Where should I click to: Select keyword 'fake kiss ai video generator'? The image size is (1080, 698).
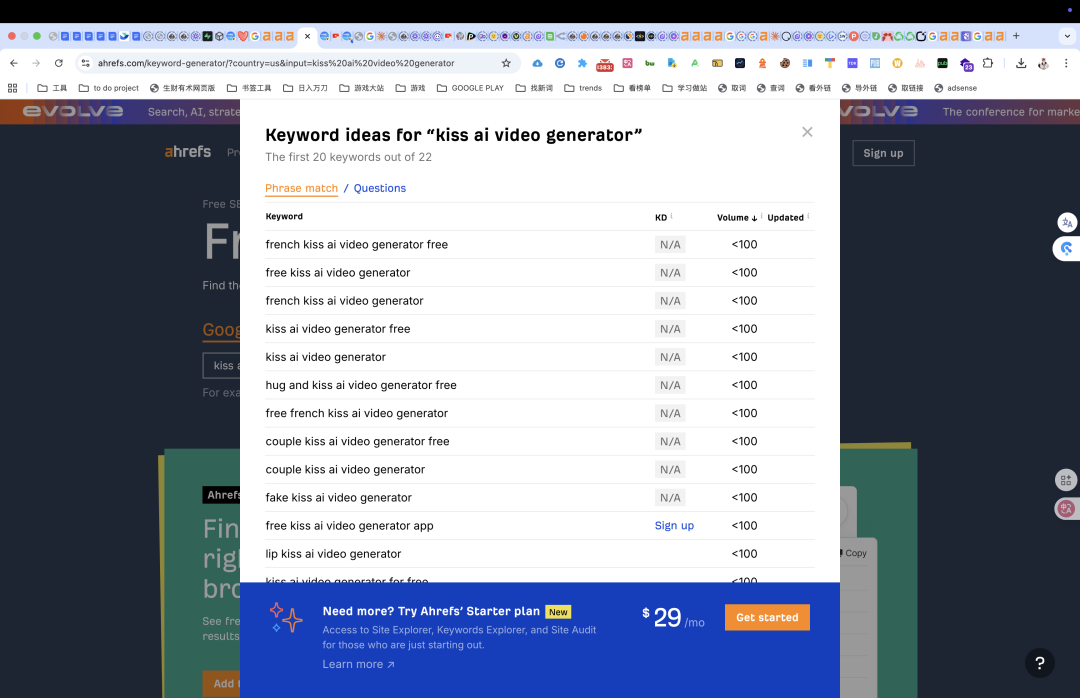coord(338,497)
